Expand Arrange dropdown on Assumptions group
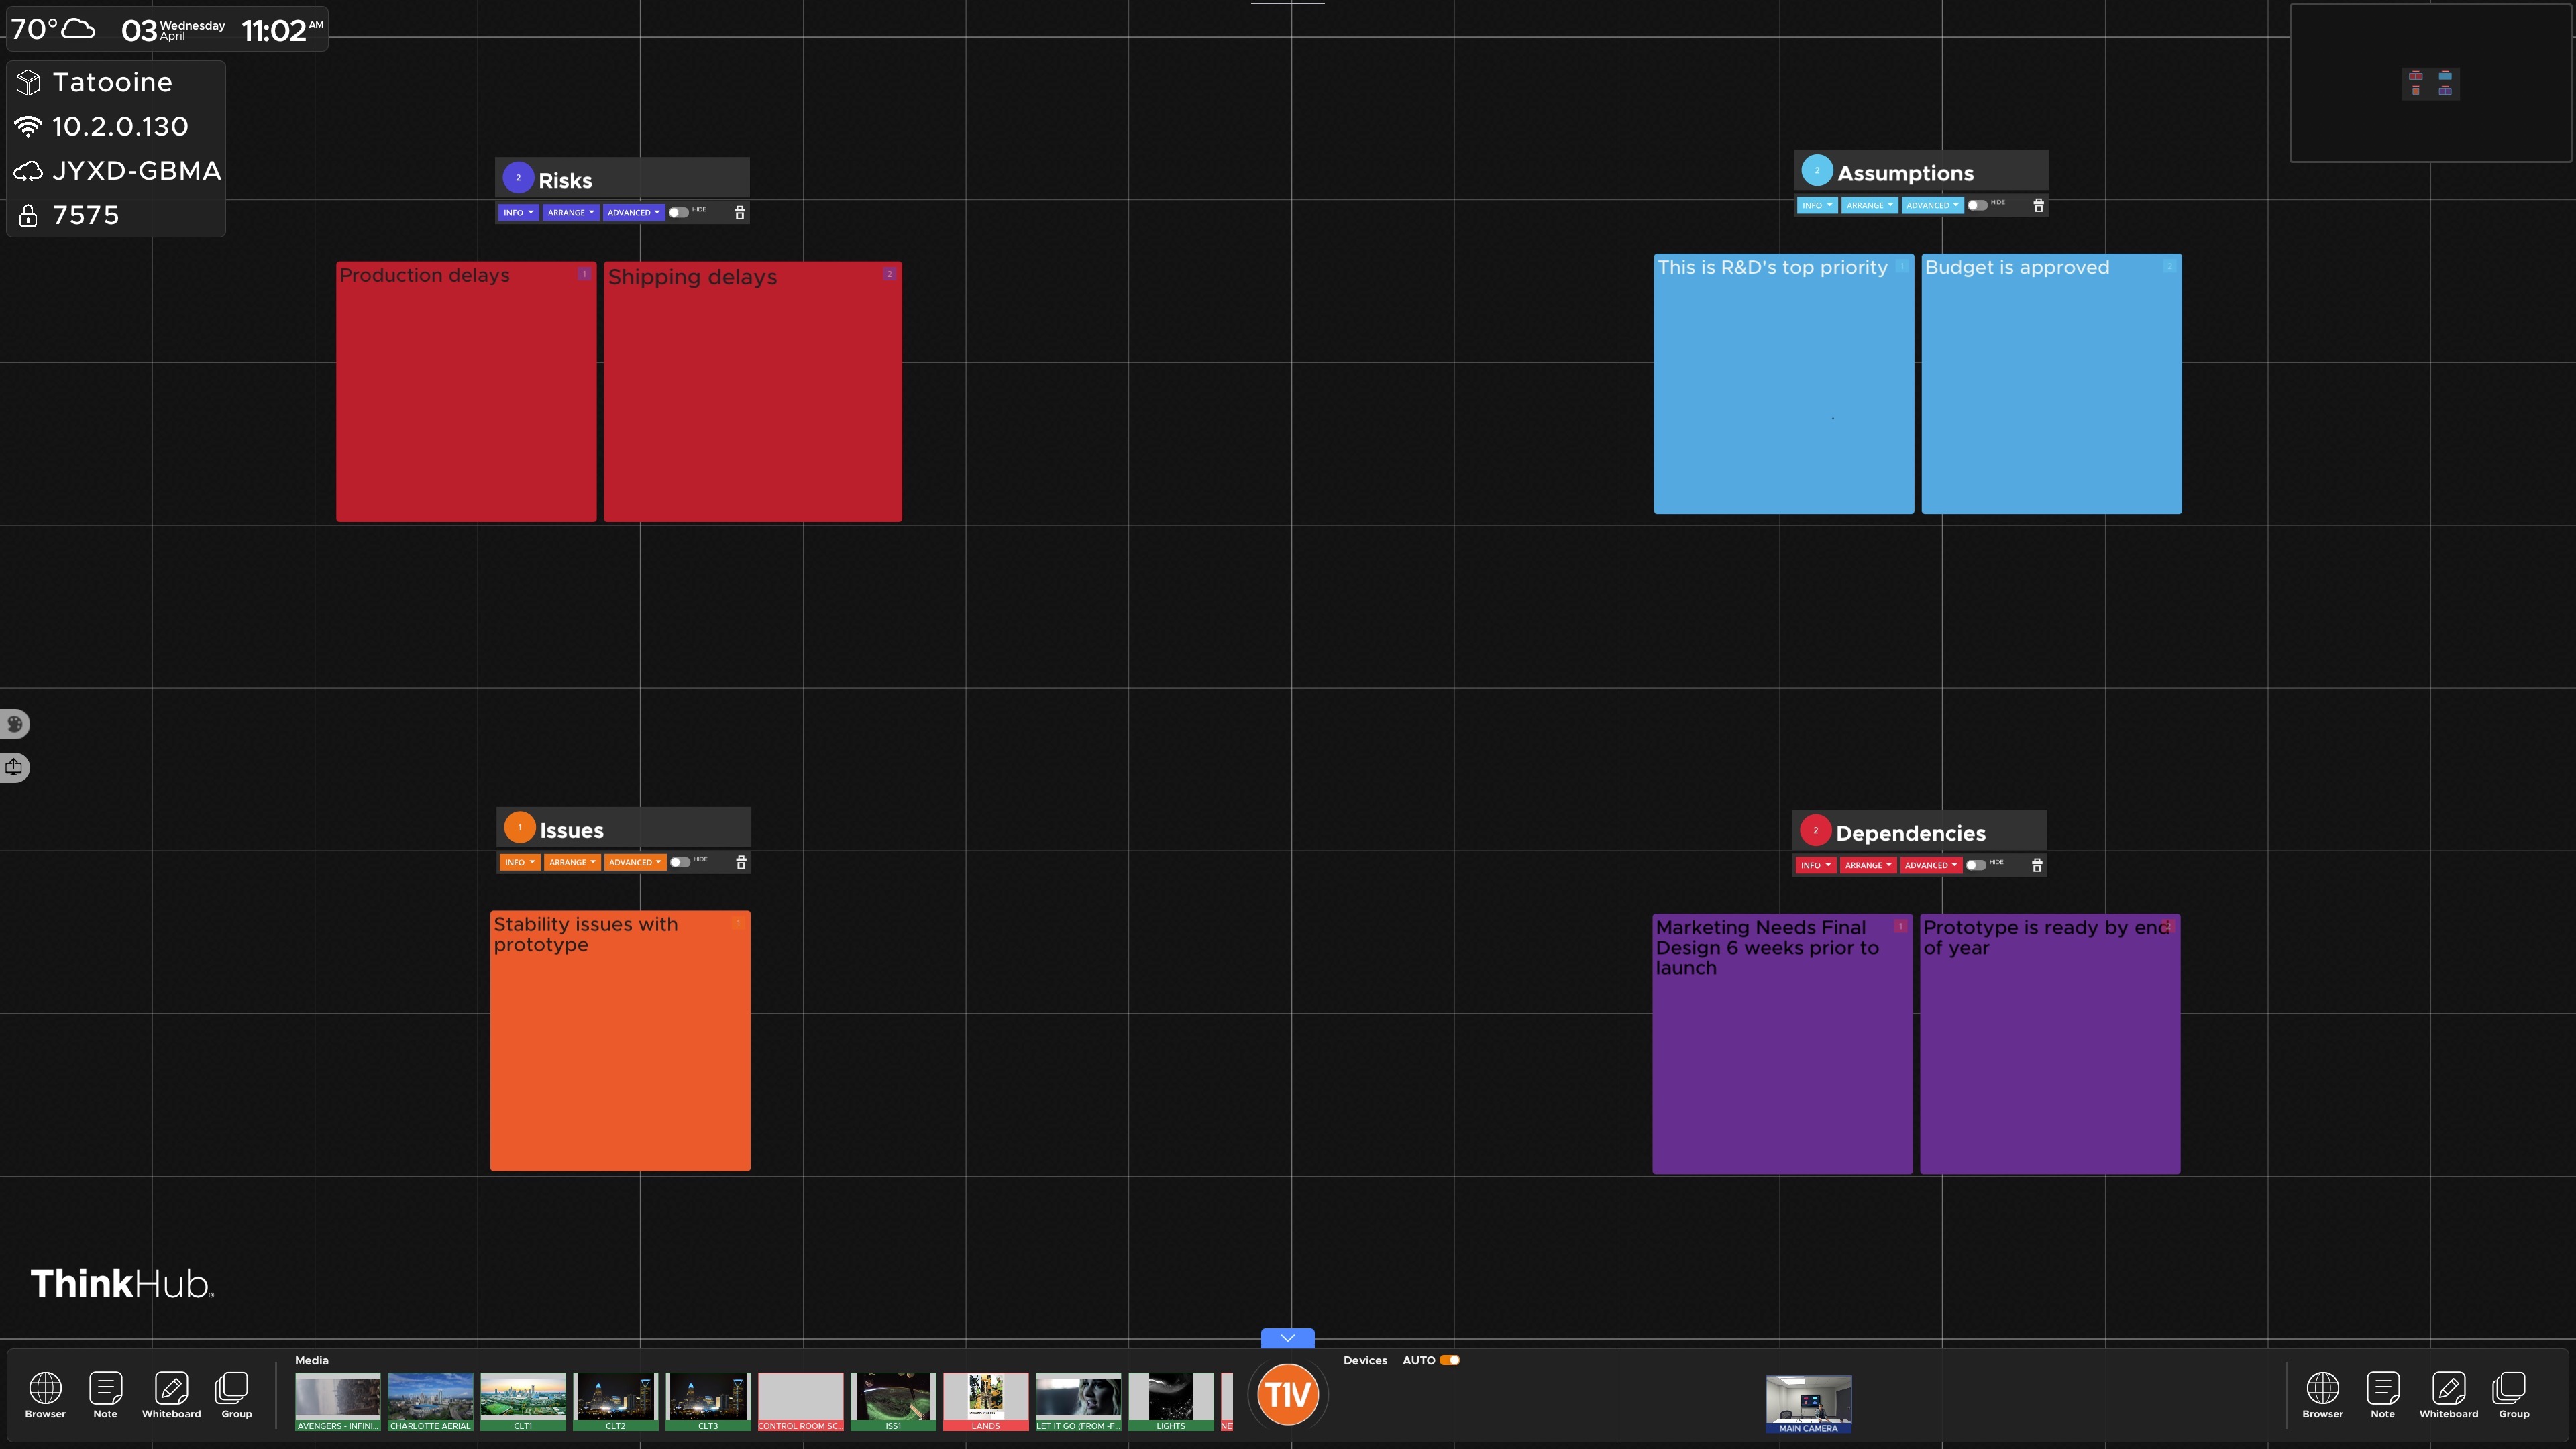Screen dimensions: 2576x1449 tap(1868, 206)
